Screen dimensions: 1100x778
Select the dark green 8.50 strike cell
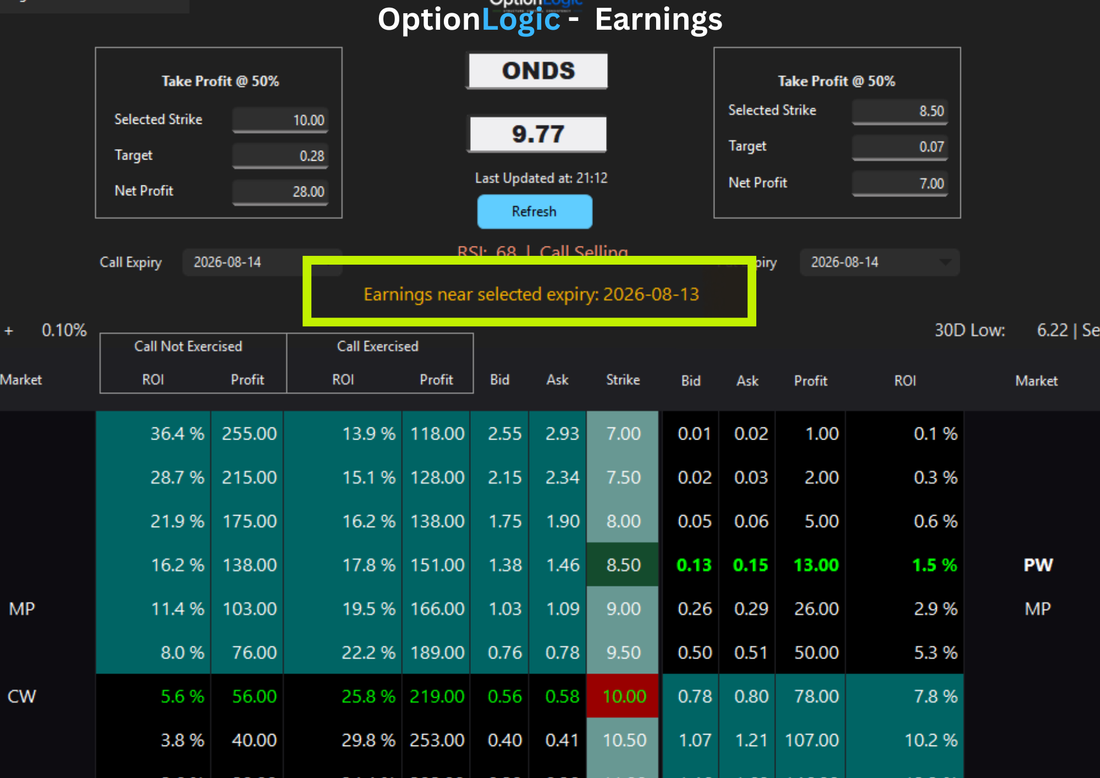pos(623,565)
